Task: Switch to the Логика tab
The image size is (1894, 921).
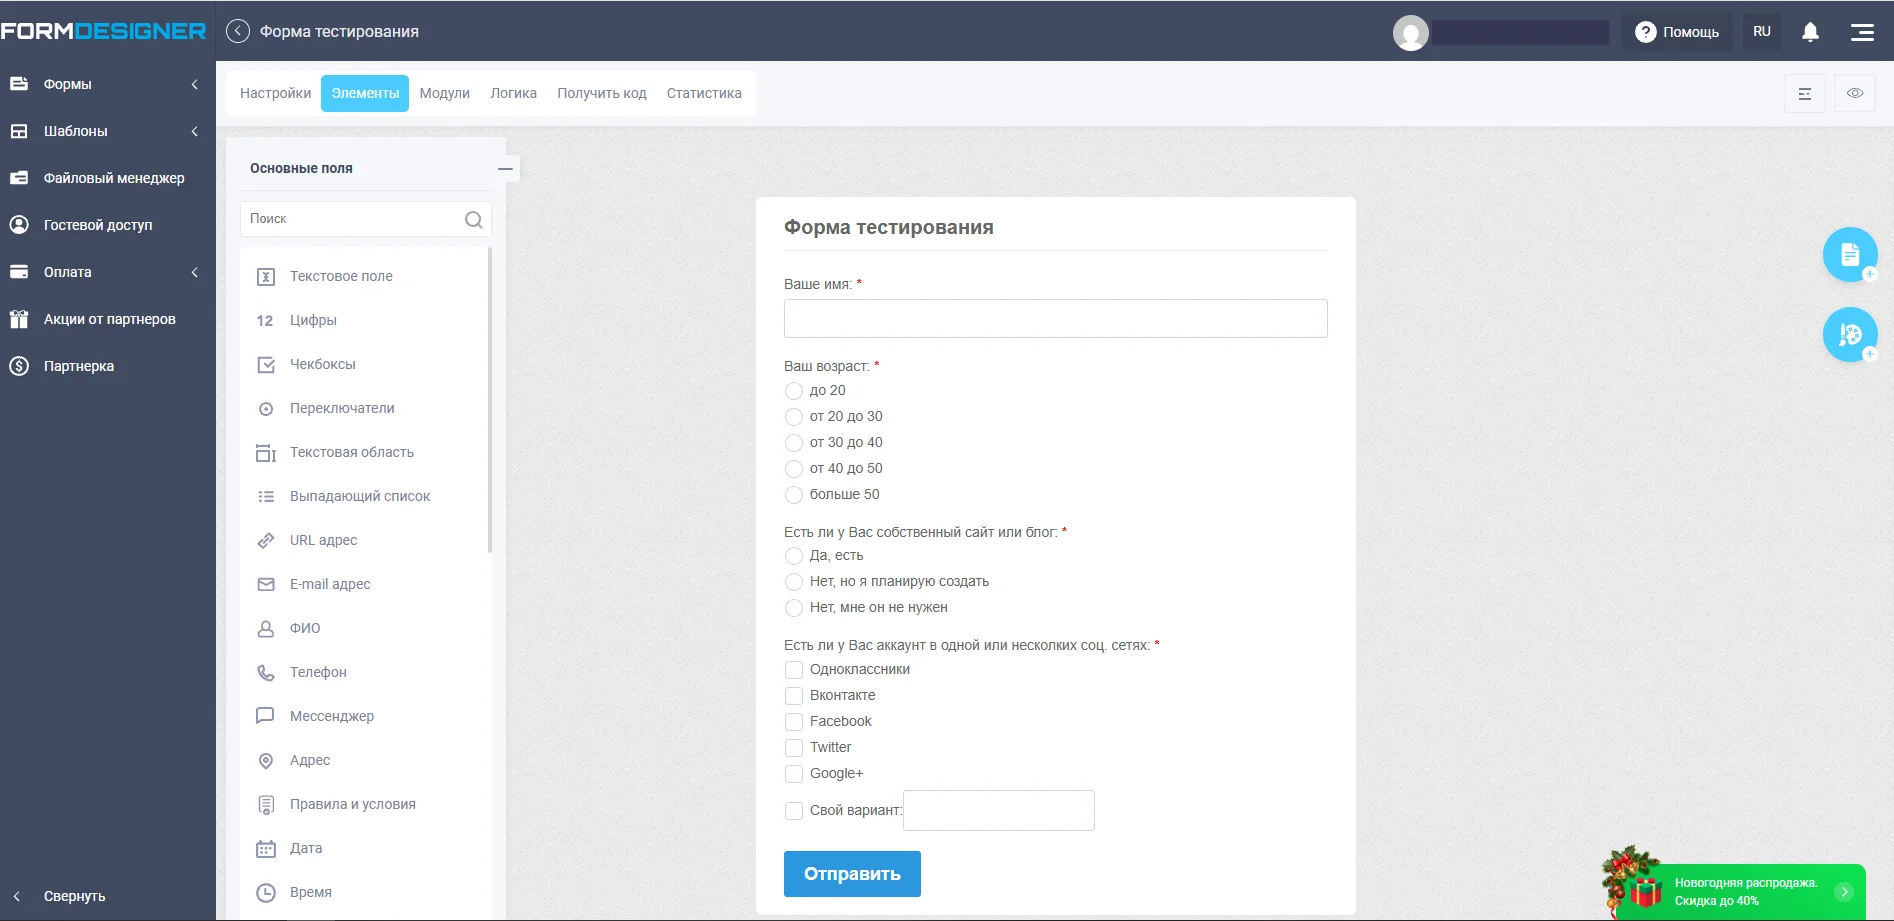Action: (513, 93)
